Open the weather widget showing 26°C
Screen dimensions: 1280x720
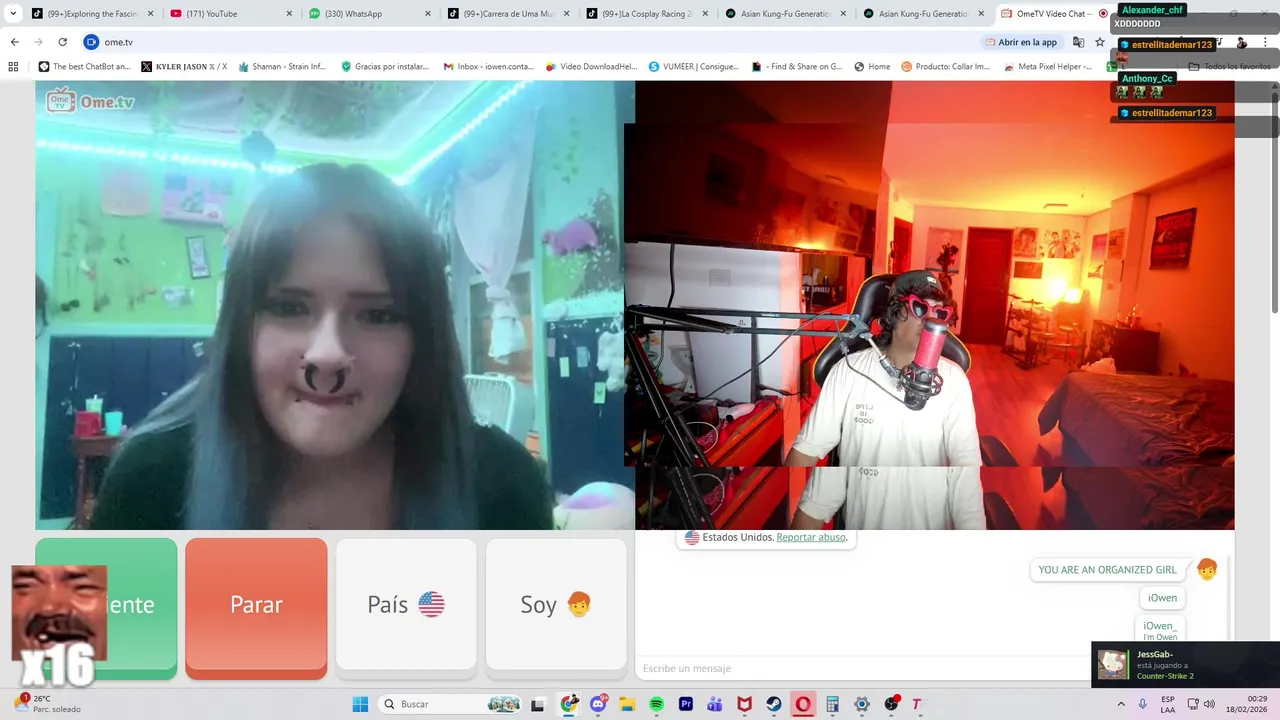pyautogui.click(x=48, y=704)
